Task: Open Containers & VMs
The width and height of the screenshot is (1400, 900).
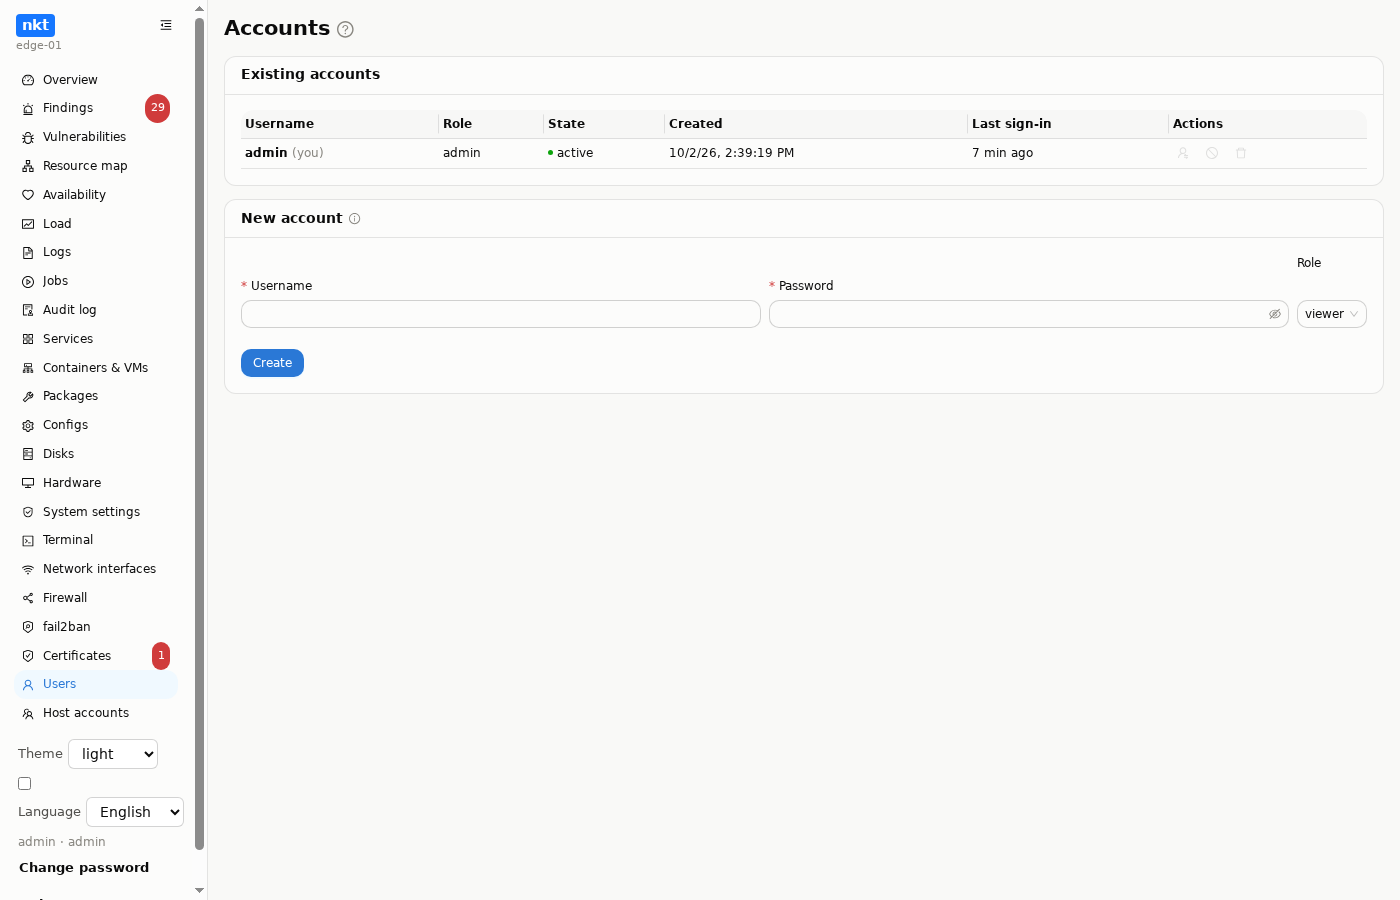Action: (x=96, y=368)
